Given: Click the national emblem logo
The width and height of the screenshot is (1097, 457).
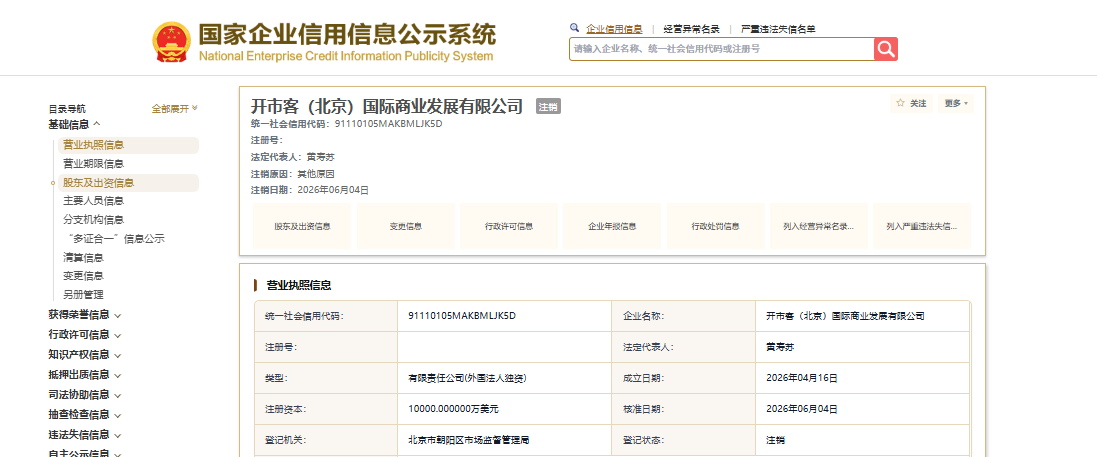Looking at the screenshot, I should [171, 43].
